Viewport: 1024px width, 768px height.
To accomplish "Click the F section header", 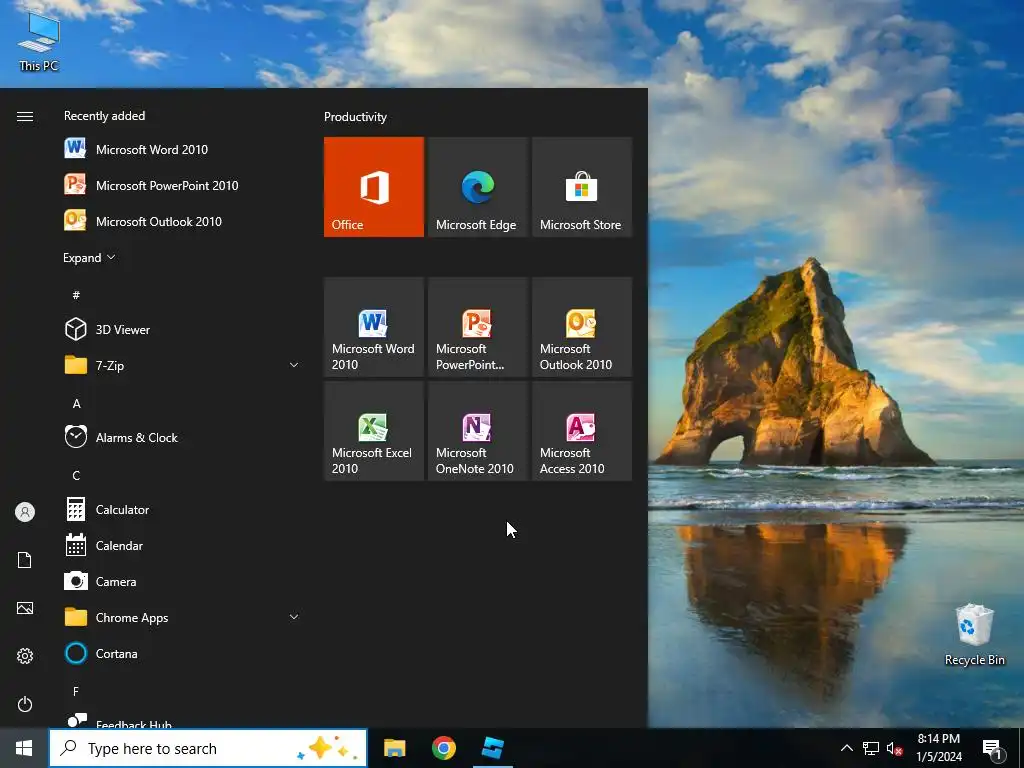I will pos(76,691).
